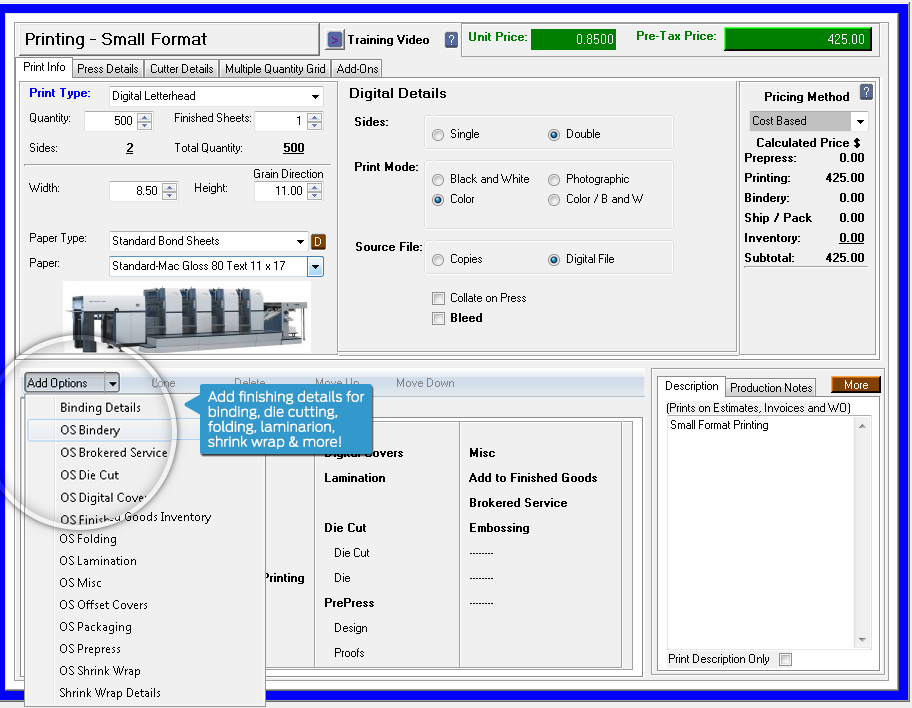Select the Single sides radio button
Screen dimensions: 912x708
click(438, 135)
